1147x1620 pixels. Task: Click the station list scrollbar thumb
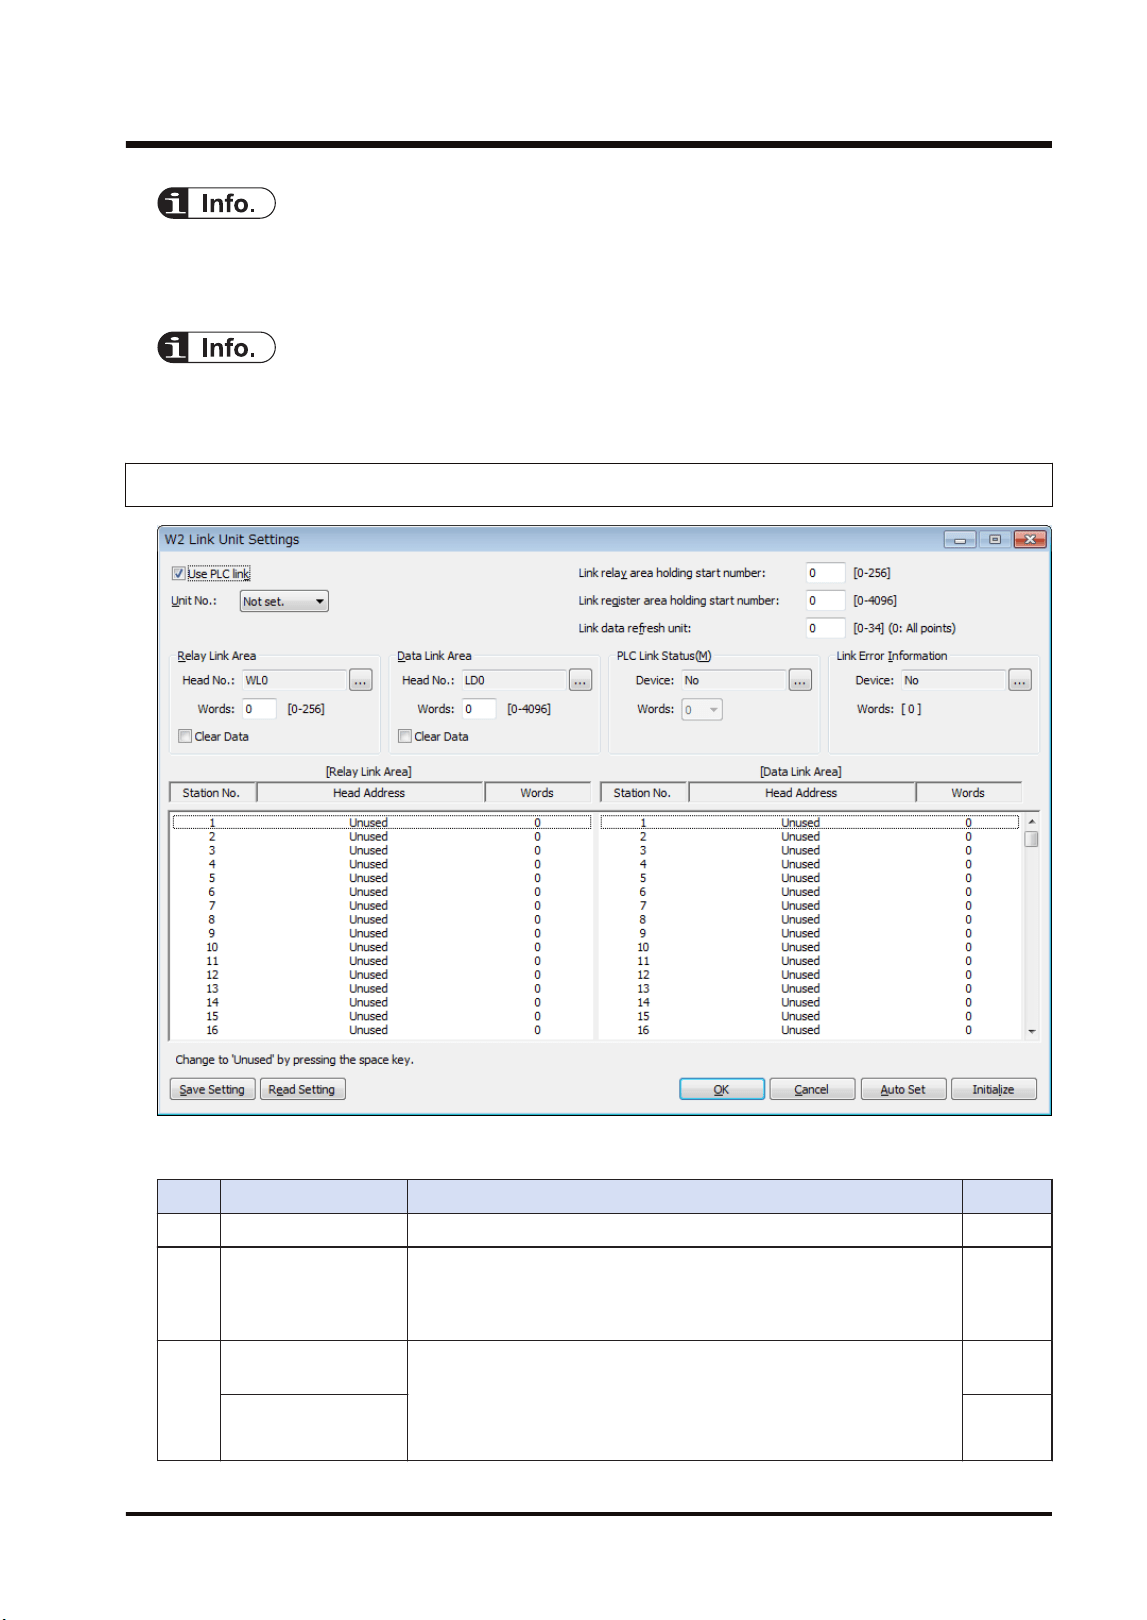(1032, 839)
